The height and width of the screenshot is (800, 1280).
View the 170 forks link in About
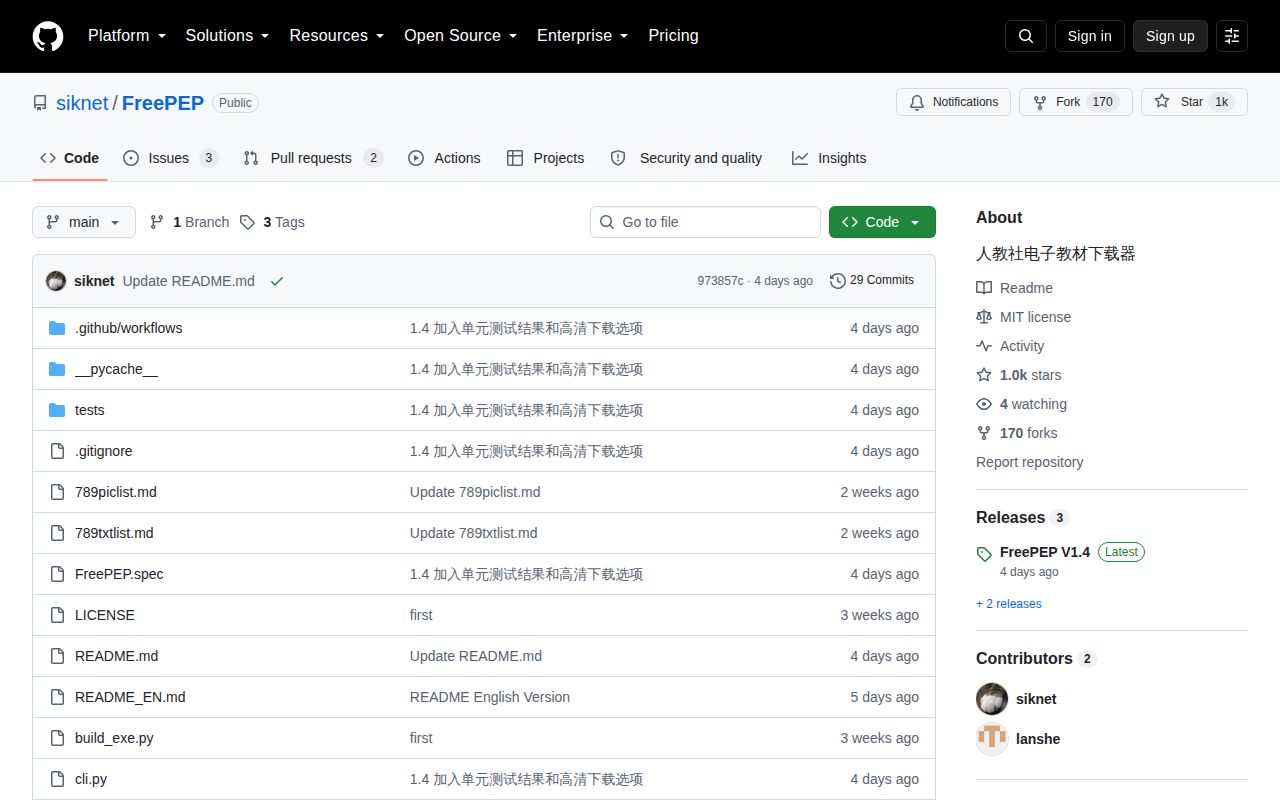(x=1016, y=433)
